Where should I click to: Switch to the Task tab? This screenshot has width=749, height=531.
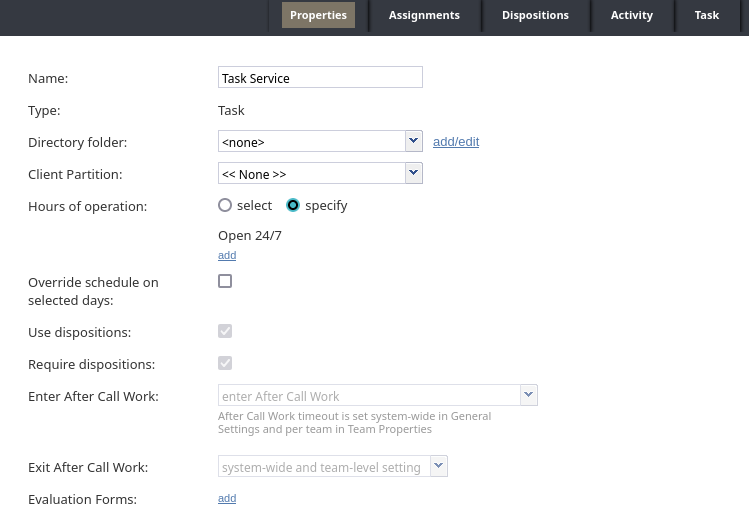tap(706, 15)
